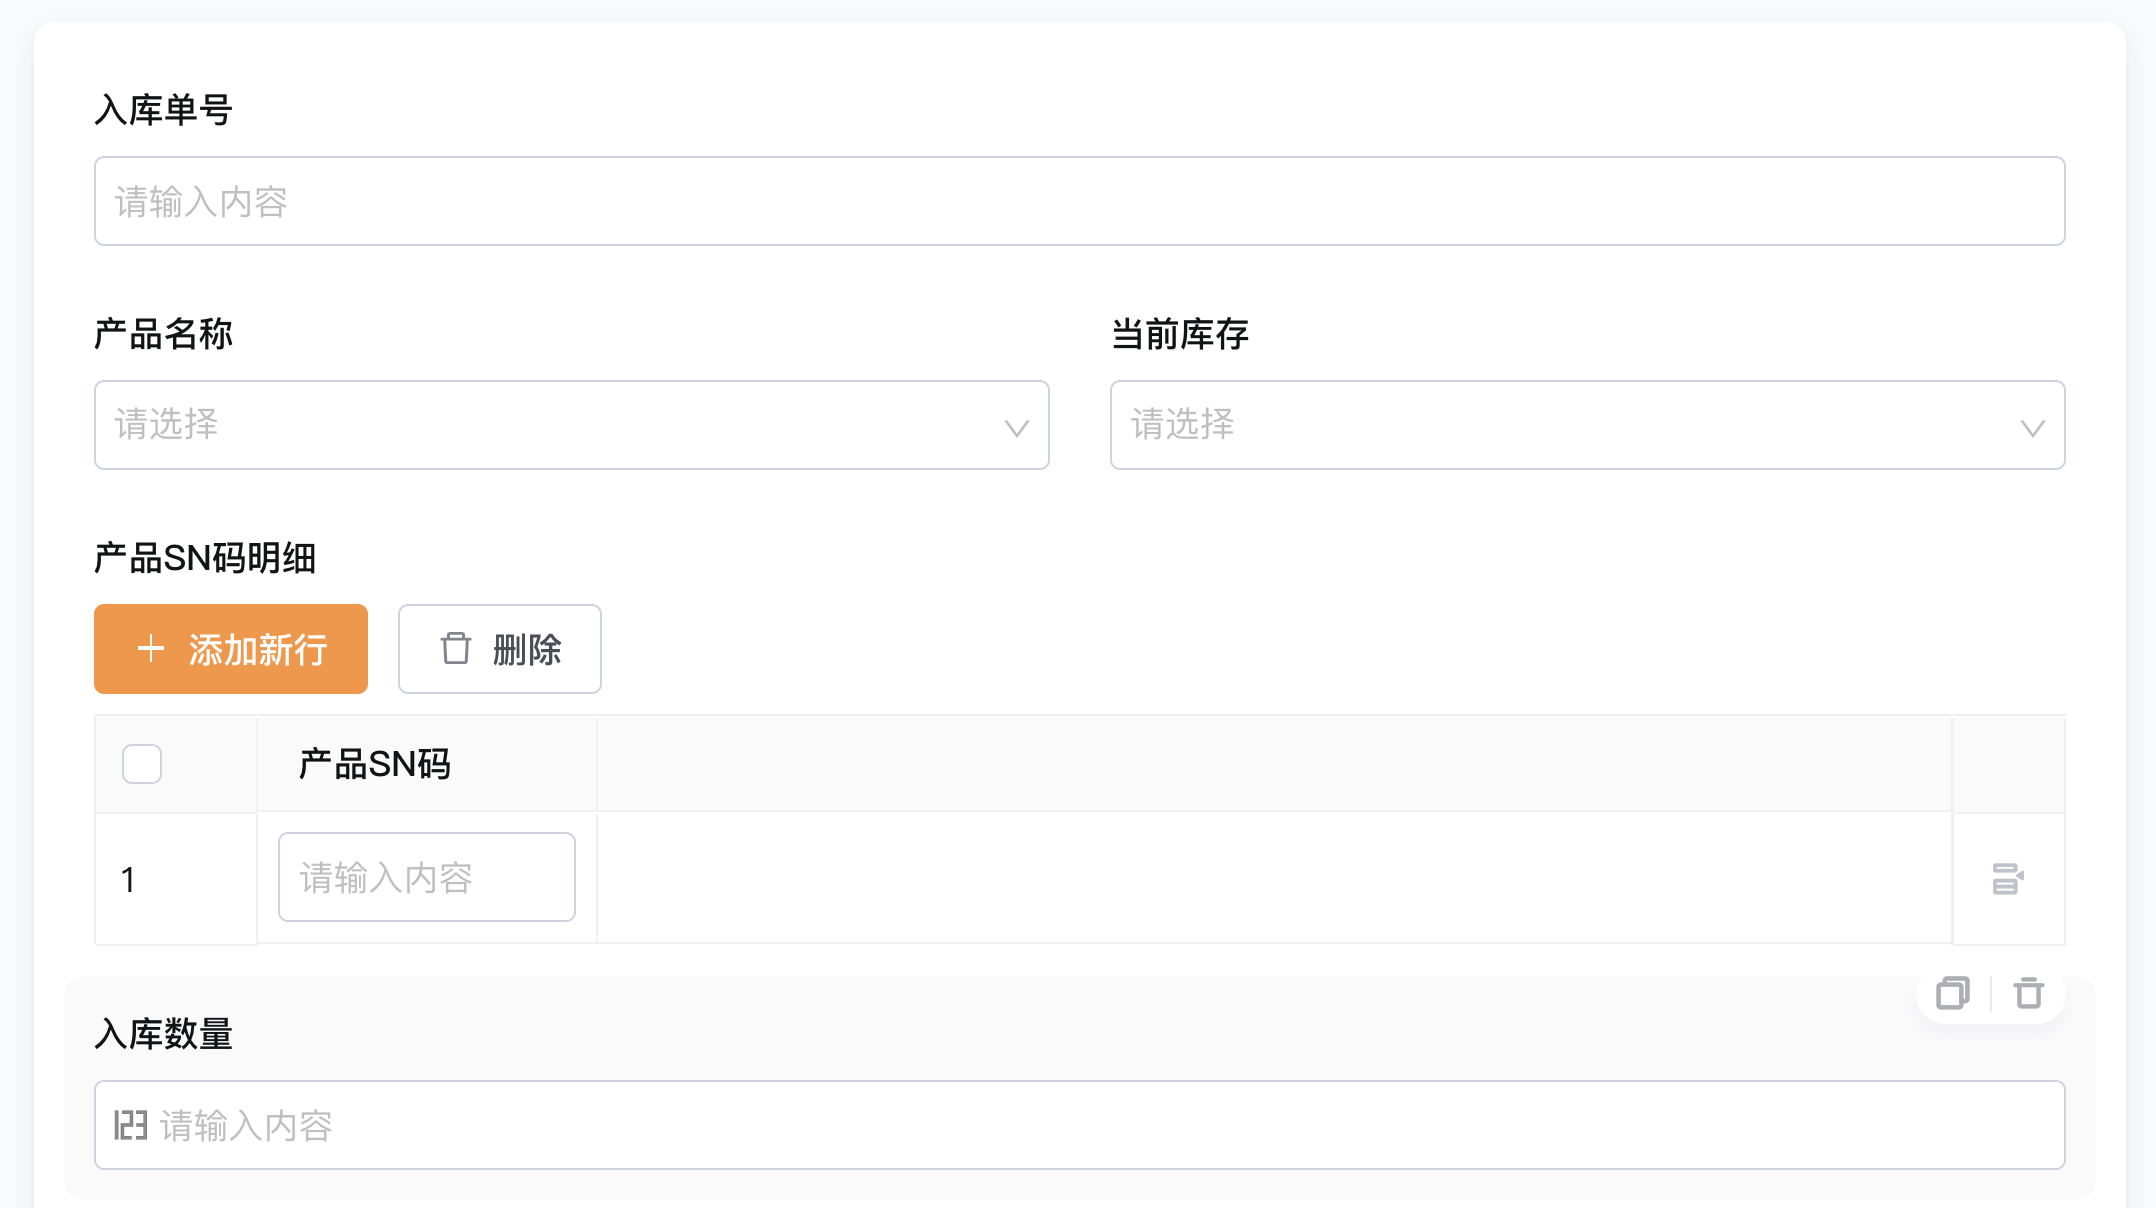Click the trash can icon beside 删除

[x=456, y=648]
